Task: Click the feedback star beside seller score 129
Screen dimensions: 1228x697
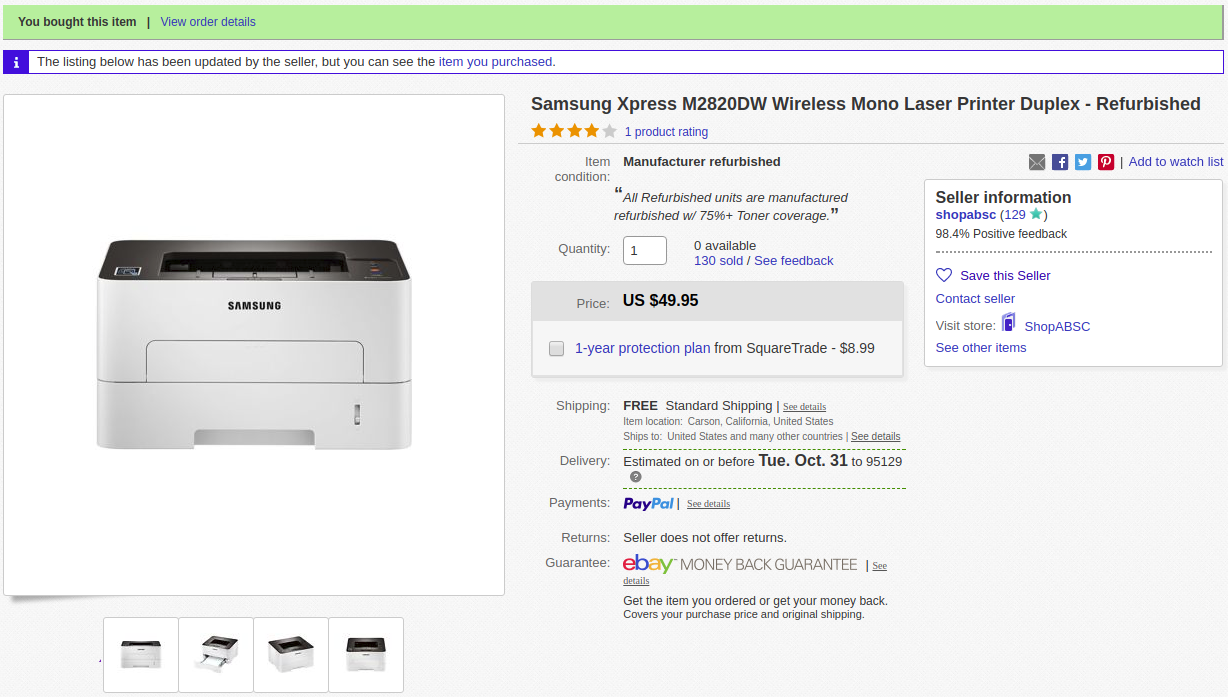Action: pos(1036,214)
